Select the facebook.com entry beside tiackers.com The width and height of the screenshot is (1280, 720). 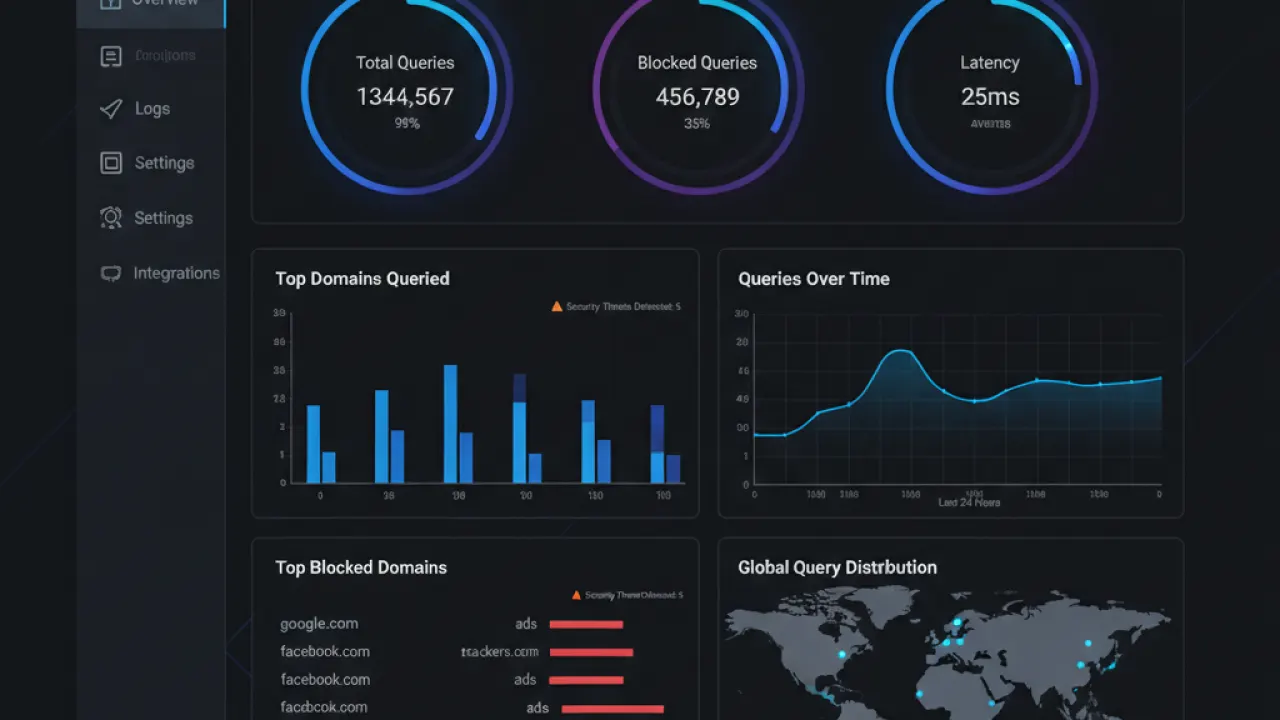[325, 652]
